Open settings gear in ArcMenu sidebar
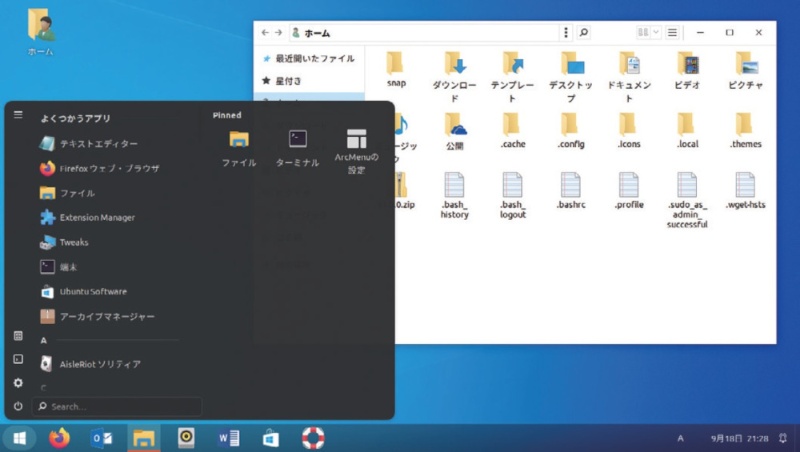 tap(18, 383)
